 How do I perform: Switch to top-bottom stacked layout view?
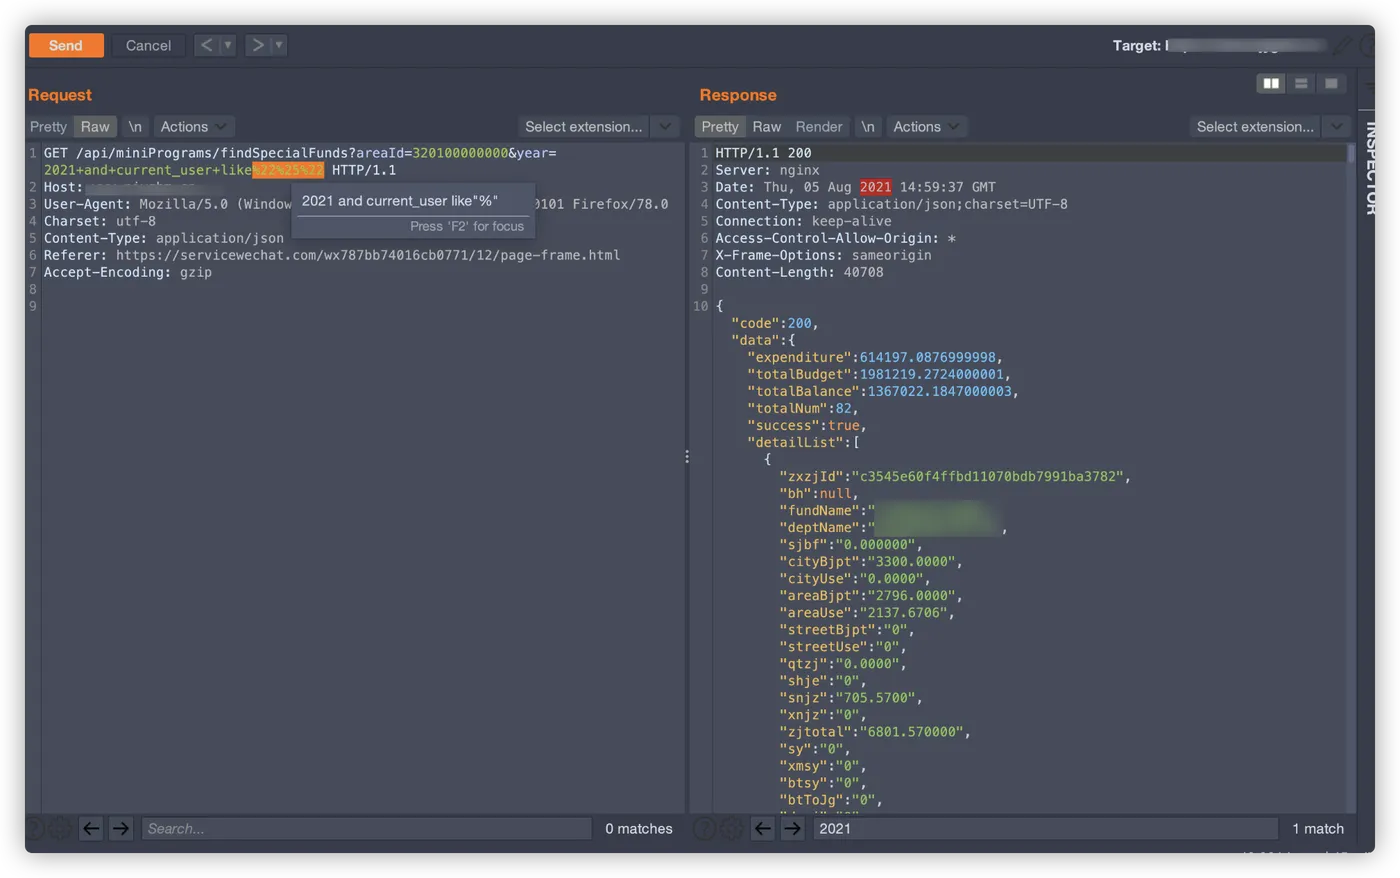tap(1301, 84)
